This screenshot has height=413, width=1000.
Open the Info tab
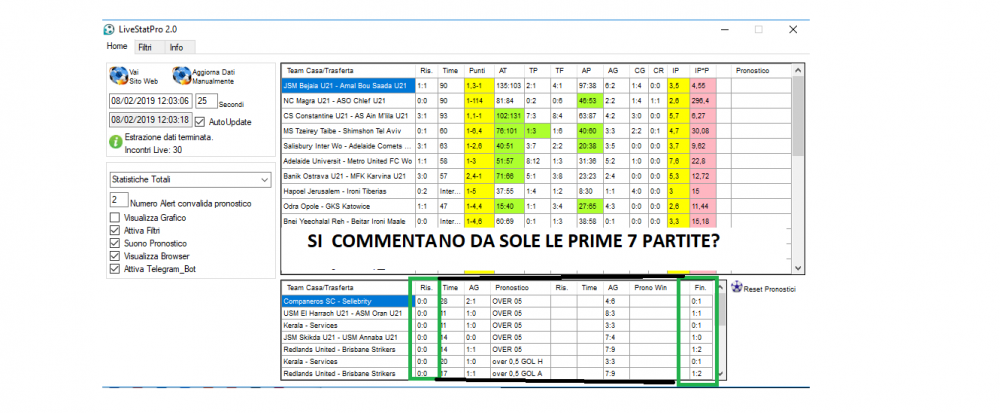[x=176, y=47]
